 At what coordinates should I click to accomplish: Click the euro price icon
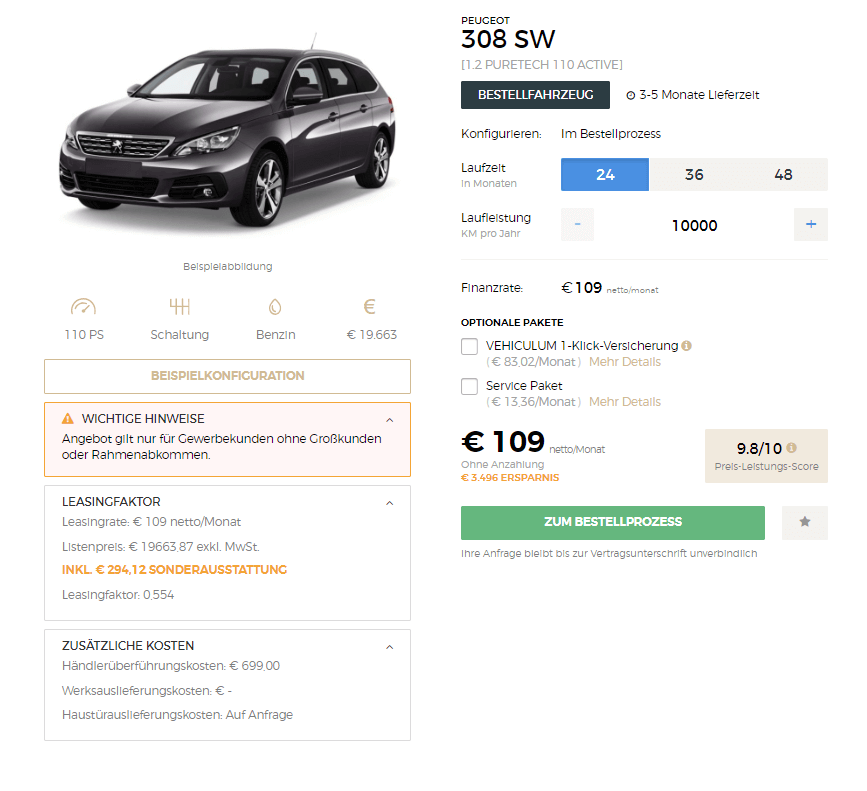pos(370,306)
